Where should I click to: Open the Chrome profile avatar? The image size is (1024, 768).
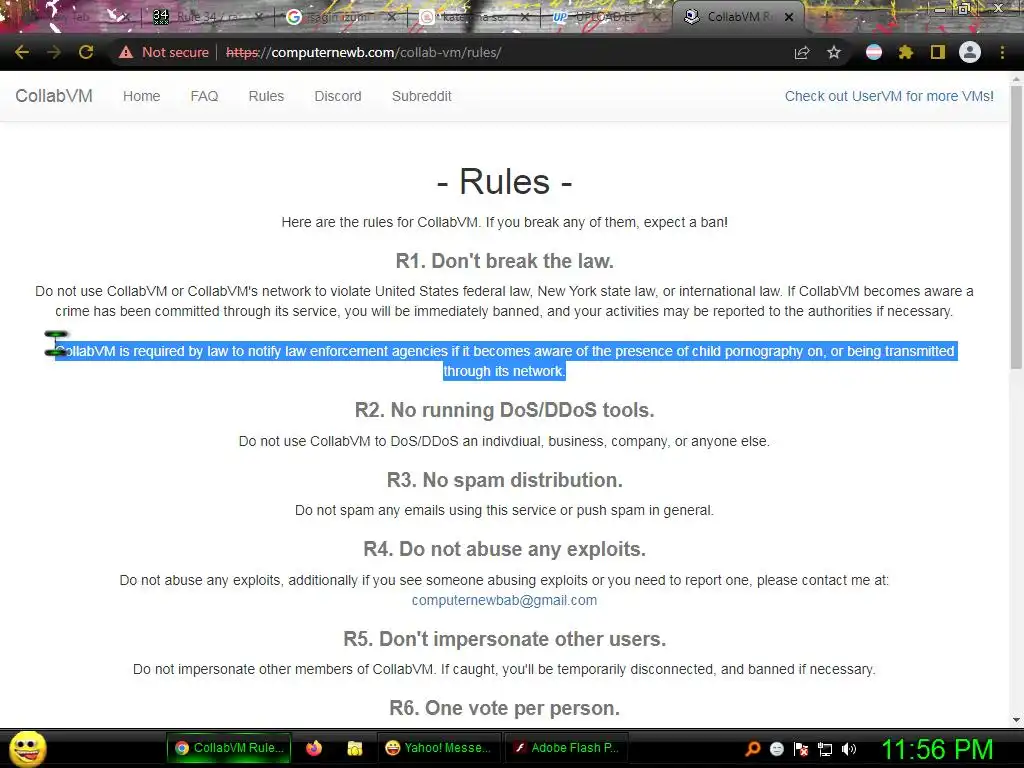[x=970, y=52]
